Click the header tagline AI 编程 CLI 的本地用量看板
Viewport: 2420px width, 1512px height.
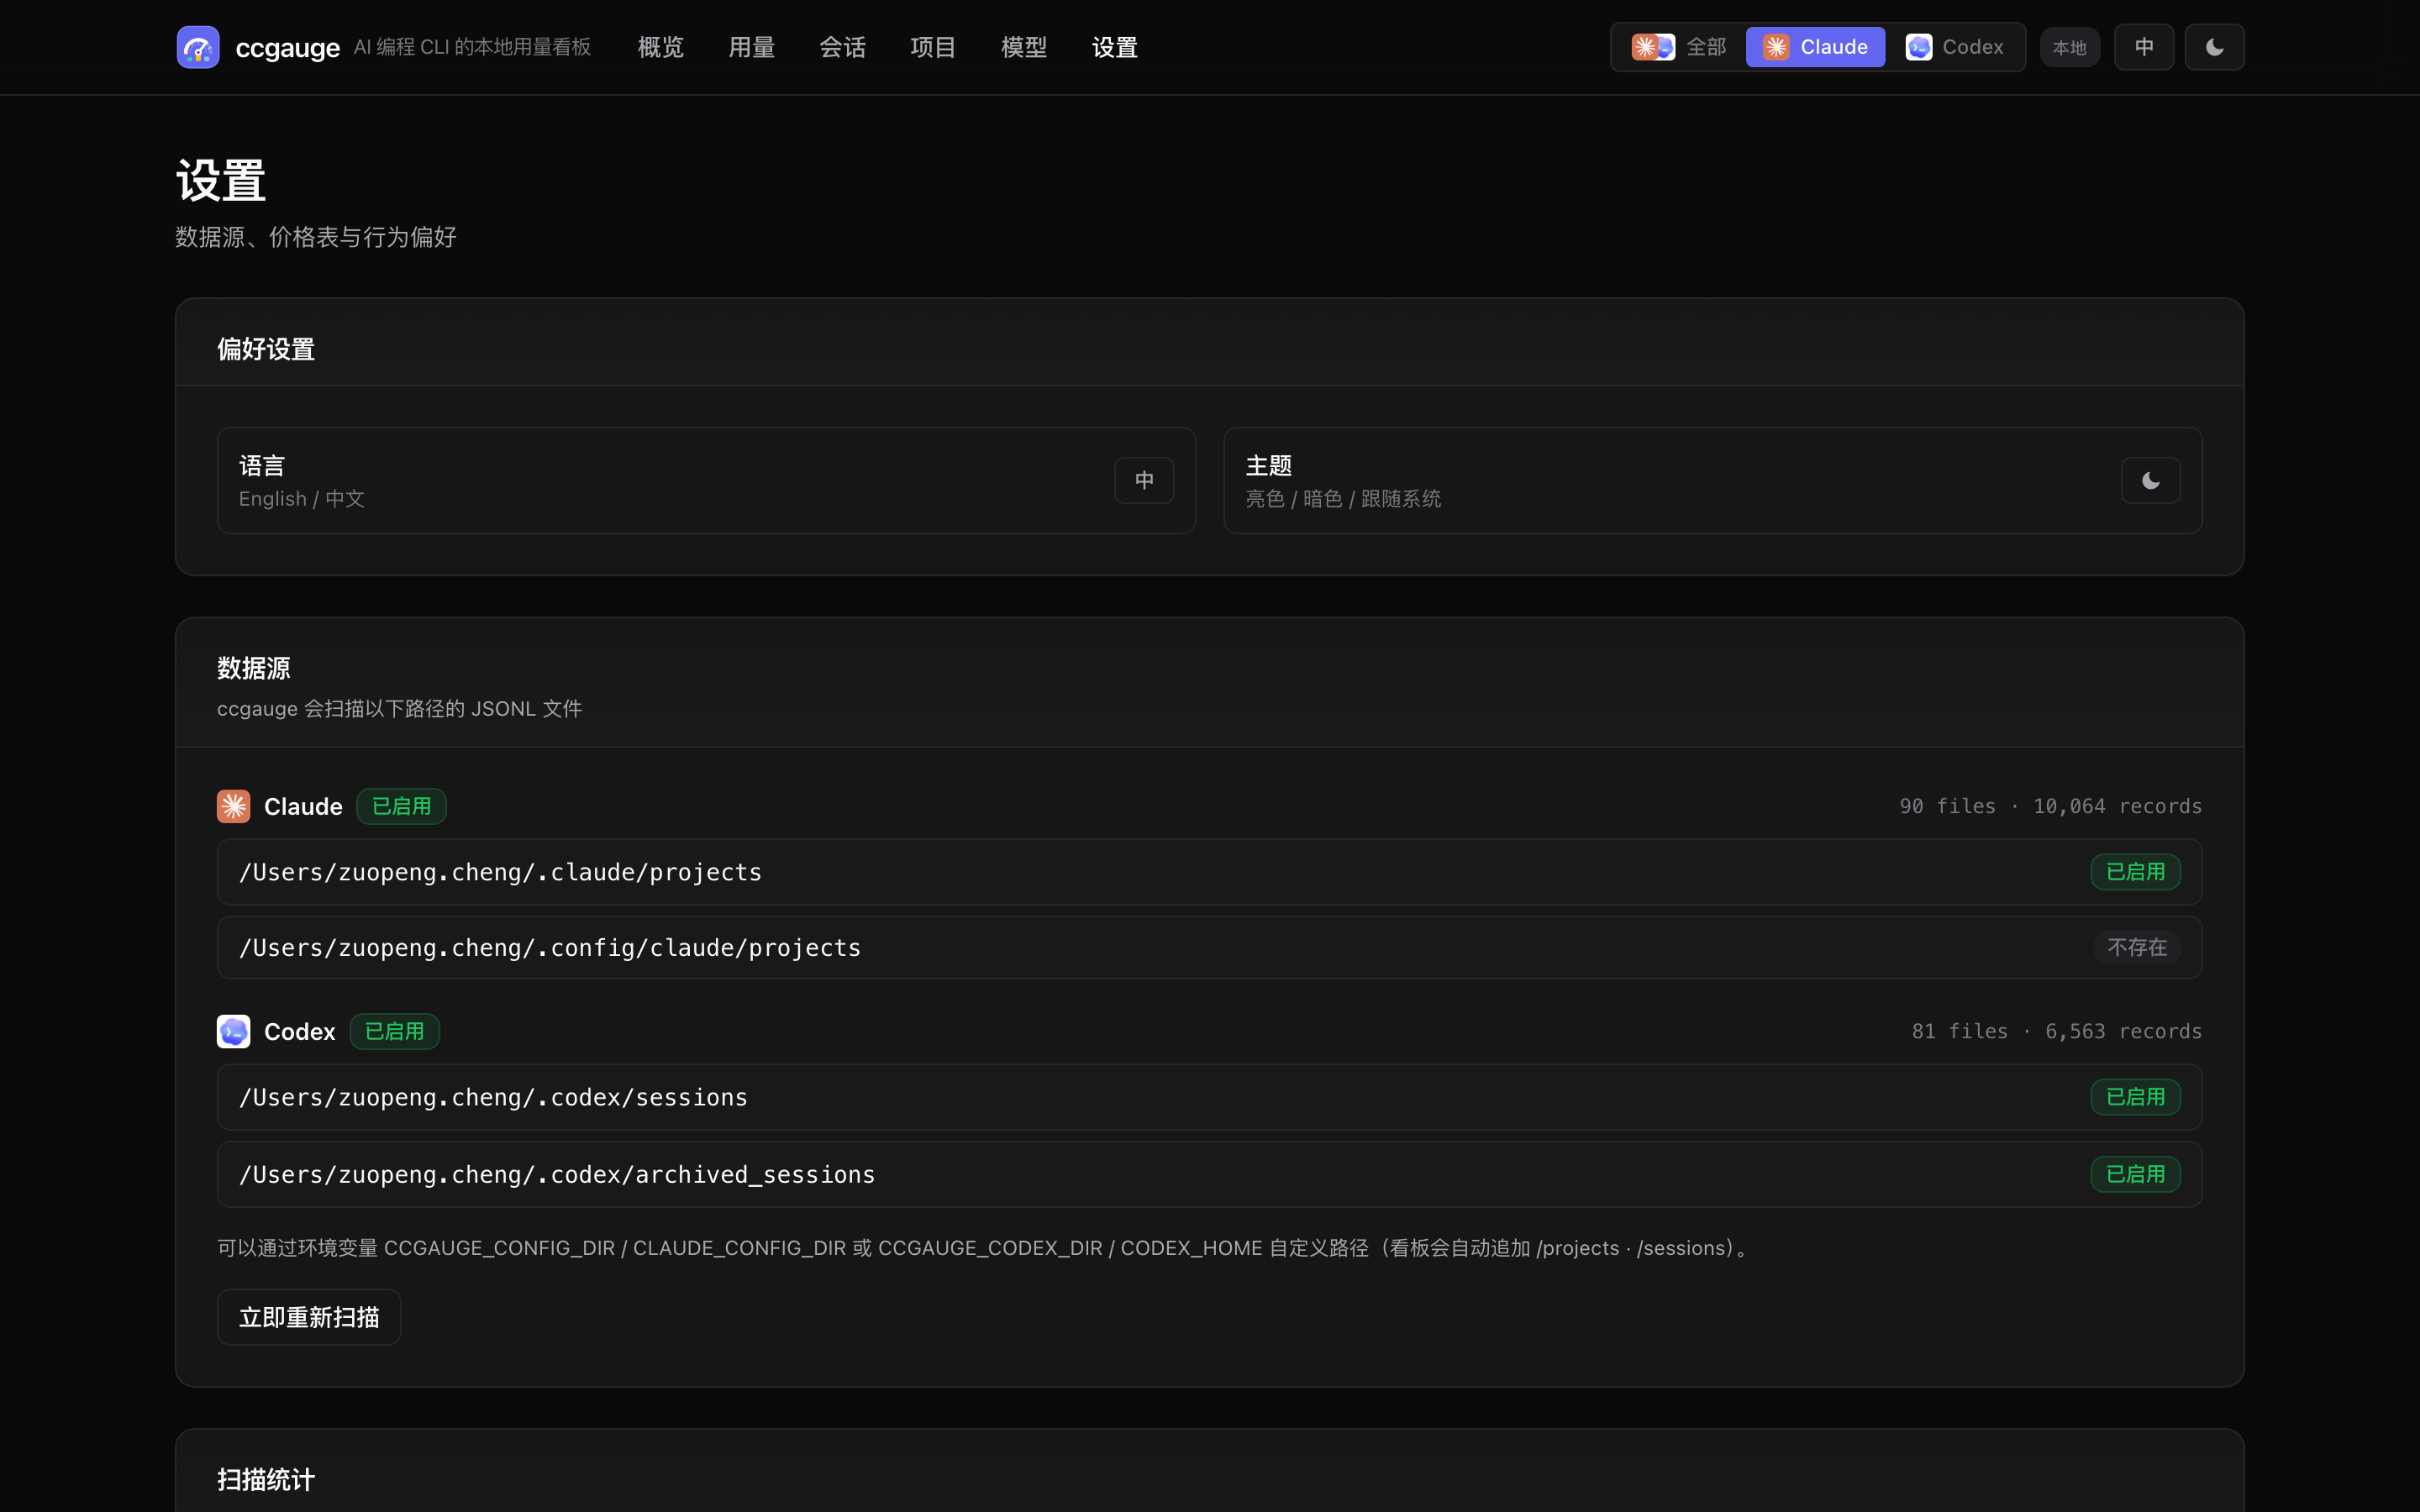pos(472,47)
